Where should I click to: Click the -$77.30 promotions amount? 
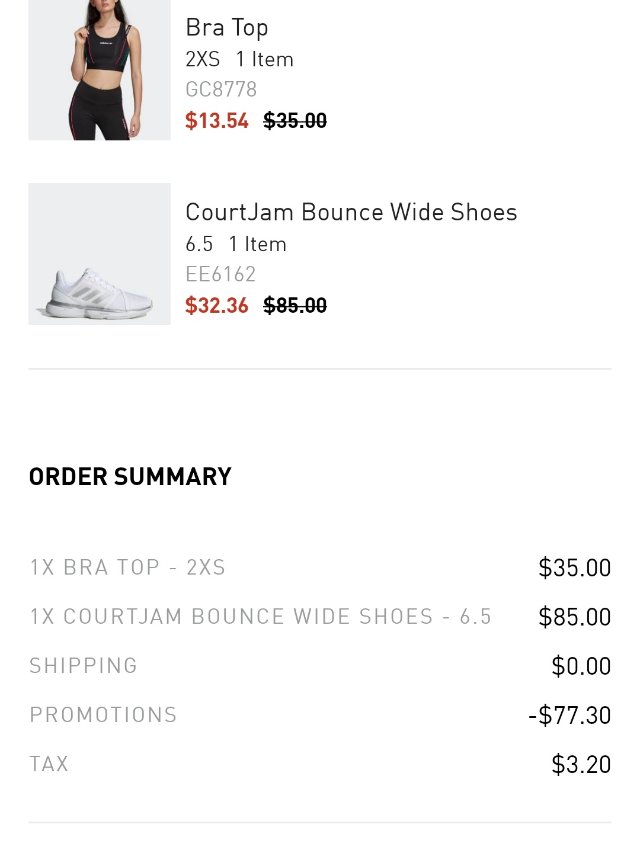pos(570,715)
